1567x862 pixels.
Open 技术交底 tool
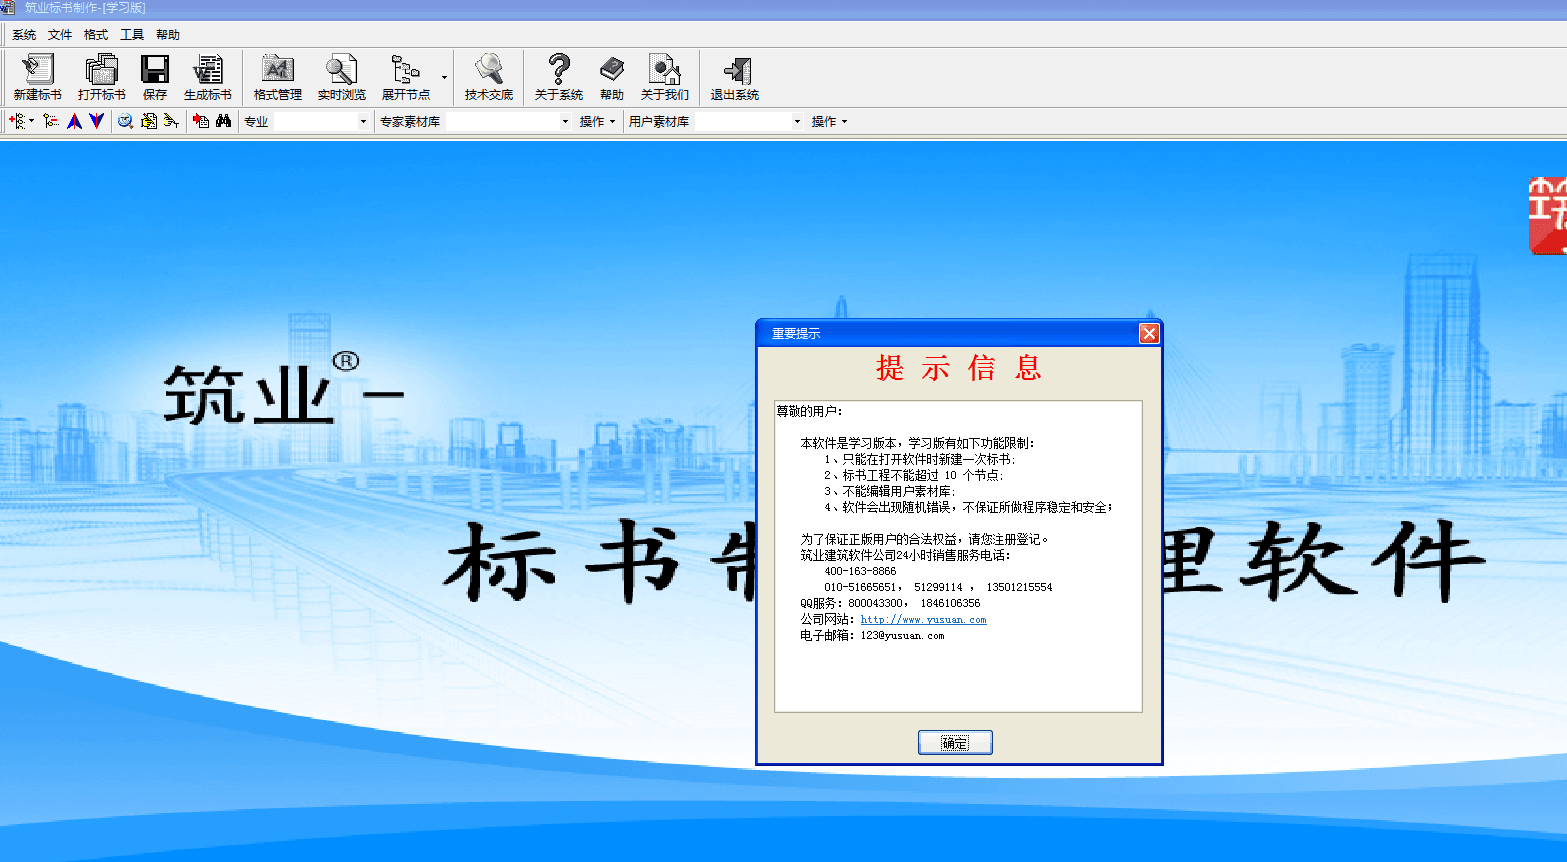click(x=488, y=77)
